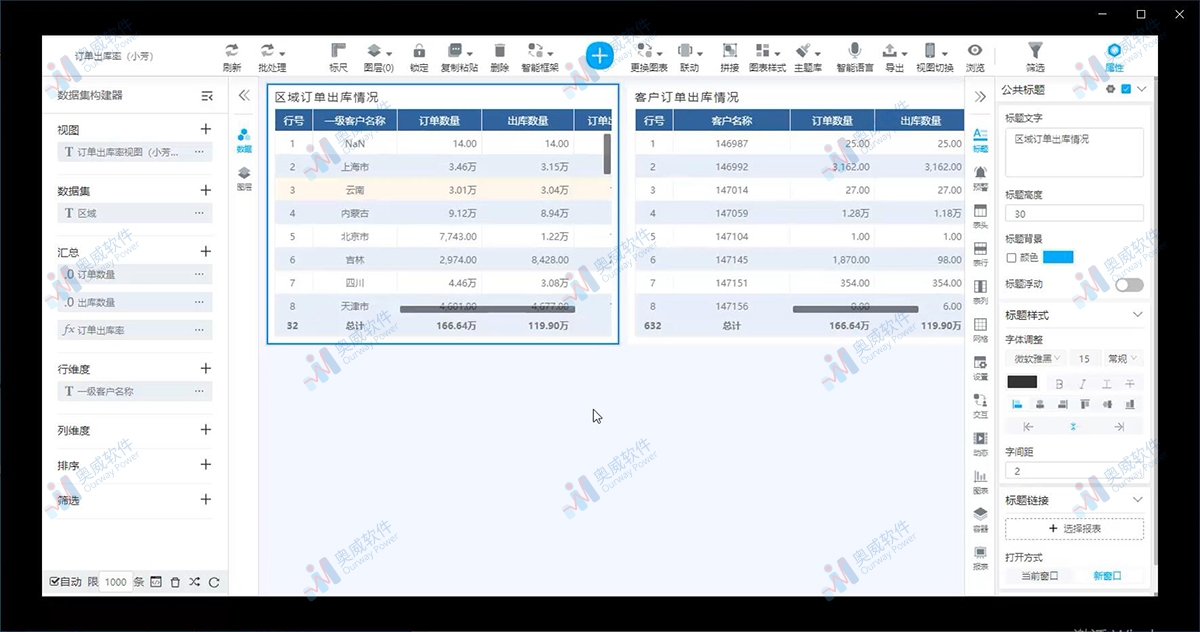Click the shuffle icon in bottom bar
1200x632 pixels.
click(x=194, y=582)
